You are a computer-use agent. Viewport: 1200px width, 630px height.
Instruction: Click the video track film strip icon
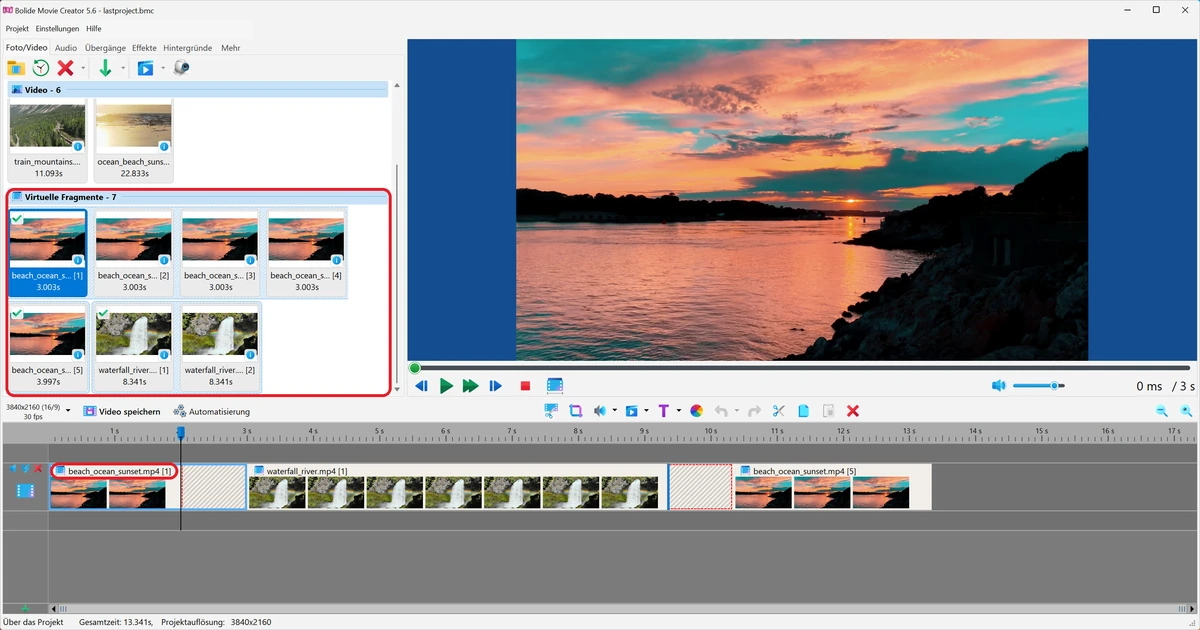[x=25, y=490]
